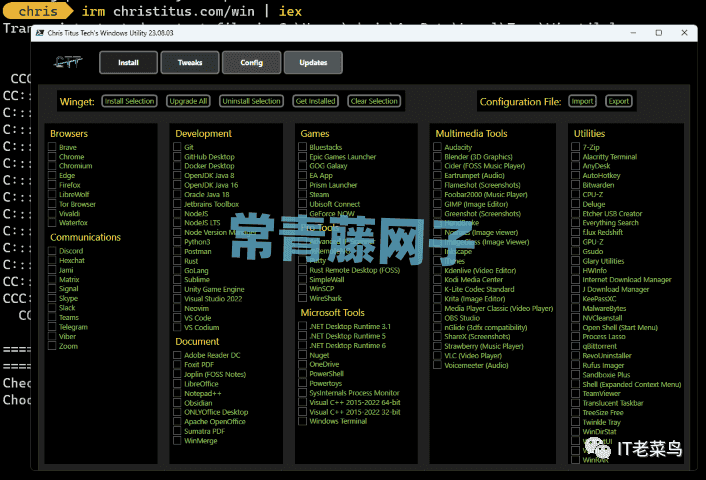Check the VLC (Video Player) checkbox
The image size is (706, 480).
point(437,355)
